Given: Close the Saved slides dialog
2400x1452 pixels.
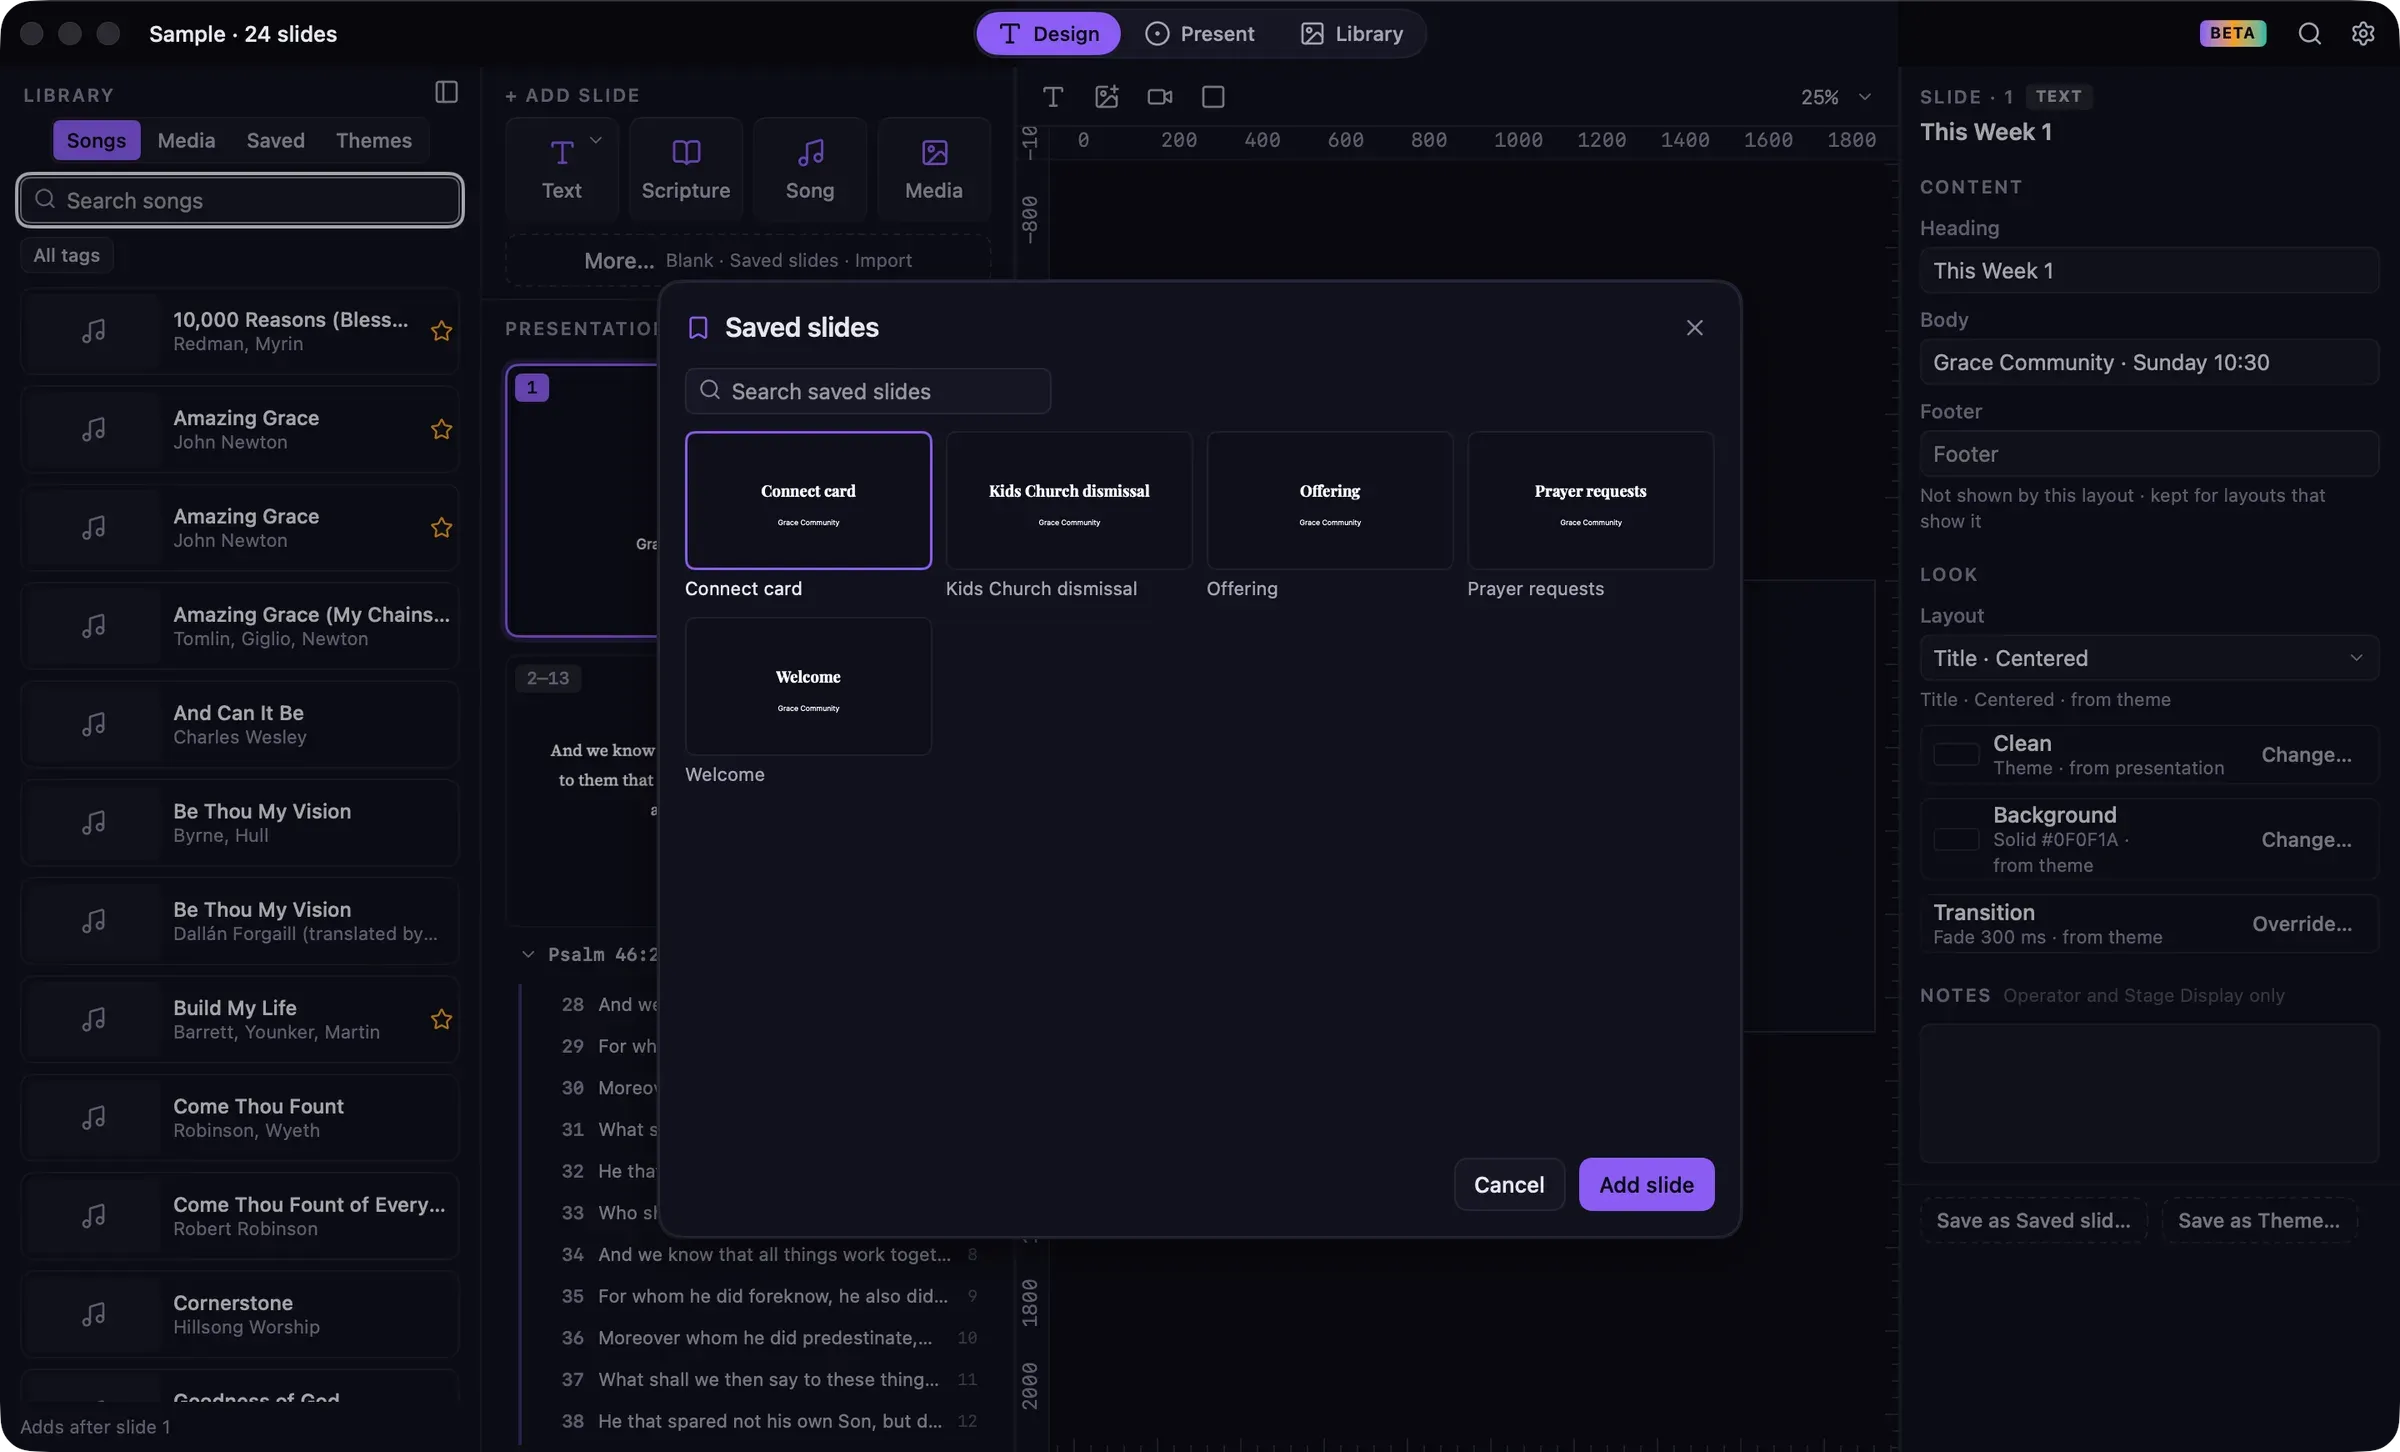Looking at the screenshot, I should click(1694, 328).
